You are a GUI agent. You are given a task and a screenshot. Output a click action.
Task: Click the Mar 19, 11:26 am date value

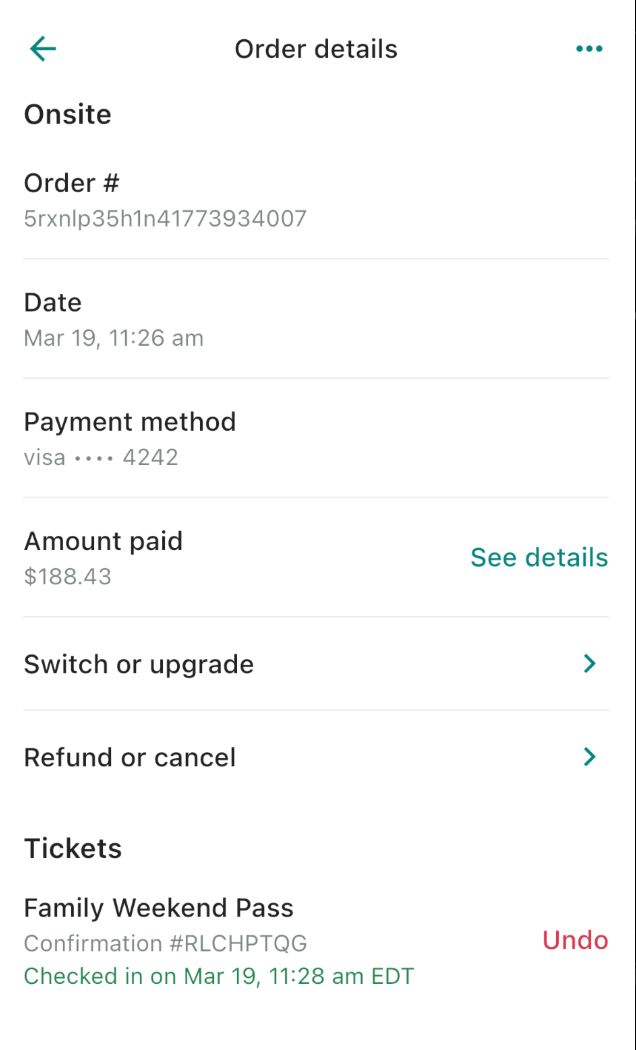click(114, 338)
